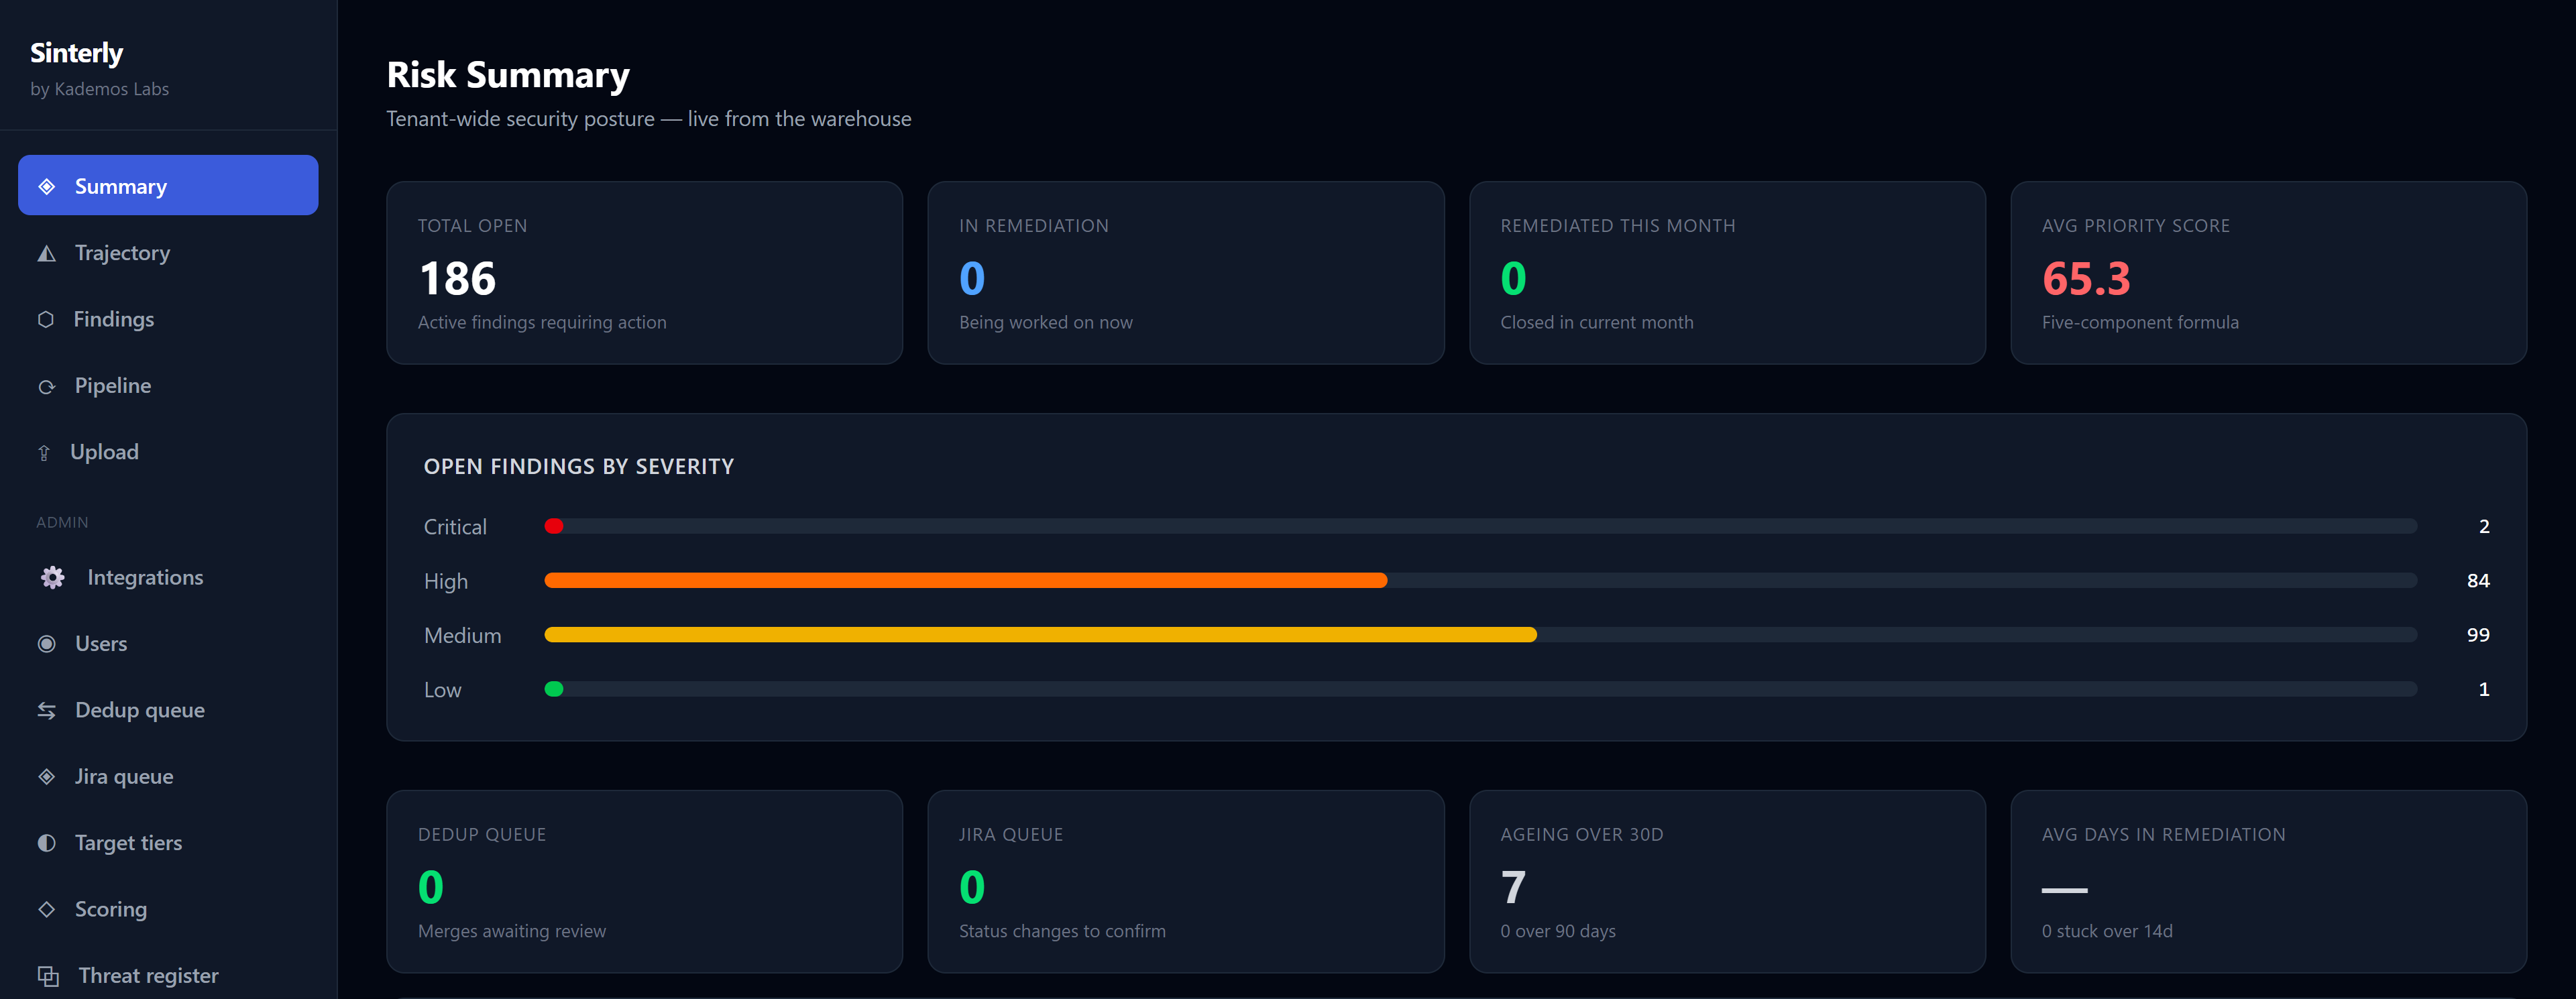Click the Users circle icon

point(47,644)
